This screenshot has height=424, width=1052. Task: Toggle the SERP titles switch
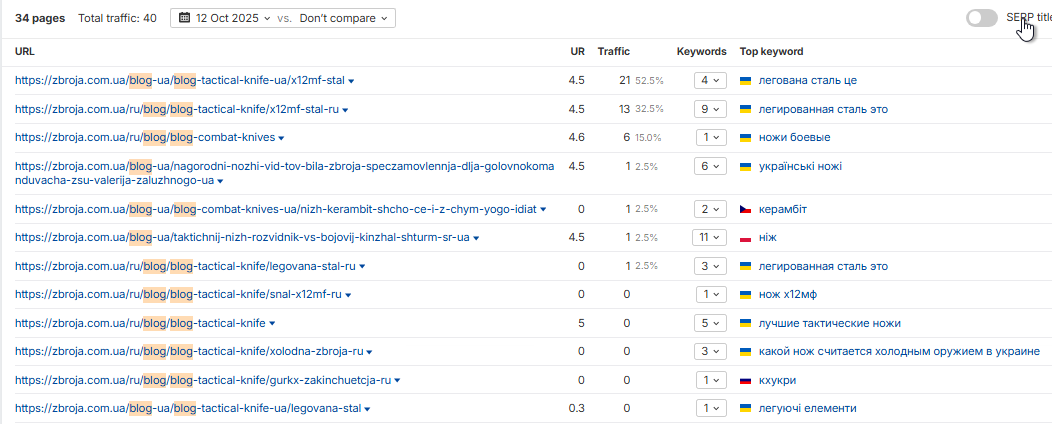click(982, 18)
